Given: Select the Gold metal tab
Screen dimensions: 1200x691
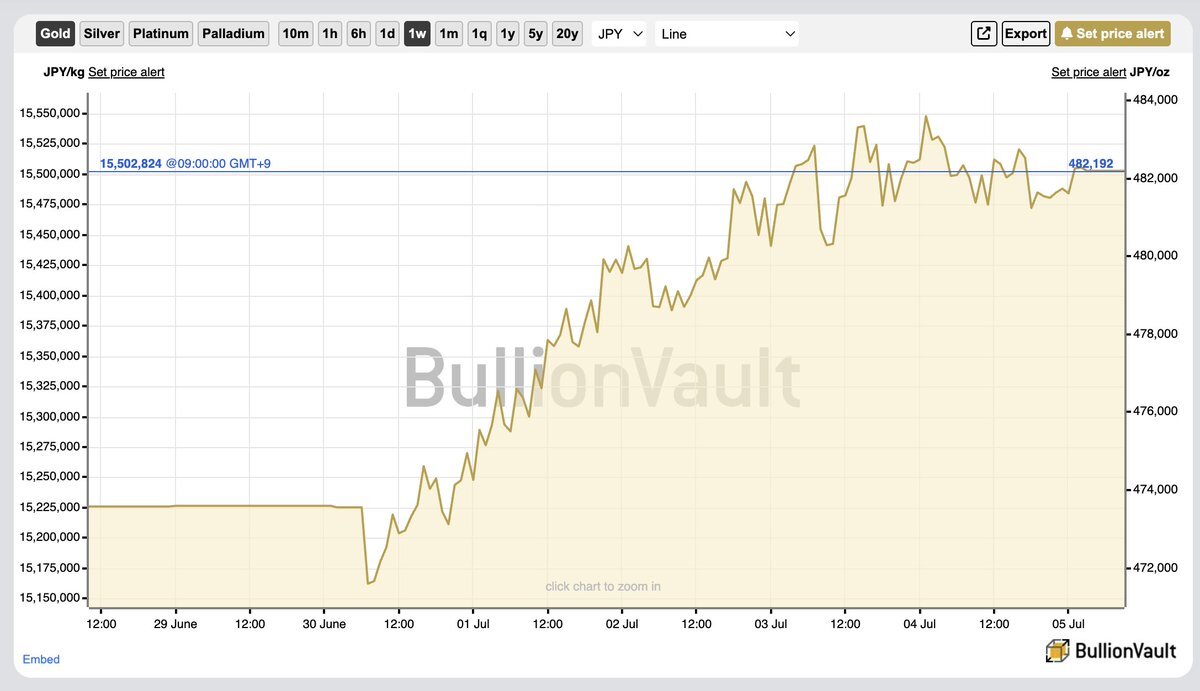Looking at the screenshot, I should [56, 33].
